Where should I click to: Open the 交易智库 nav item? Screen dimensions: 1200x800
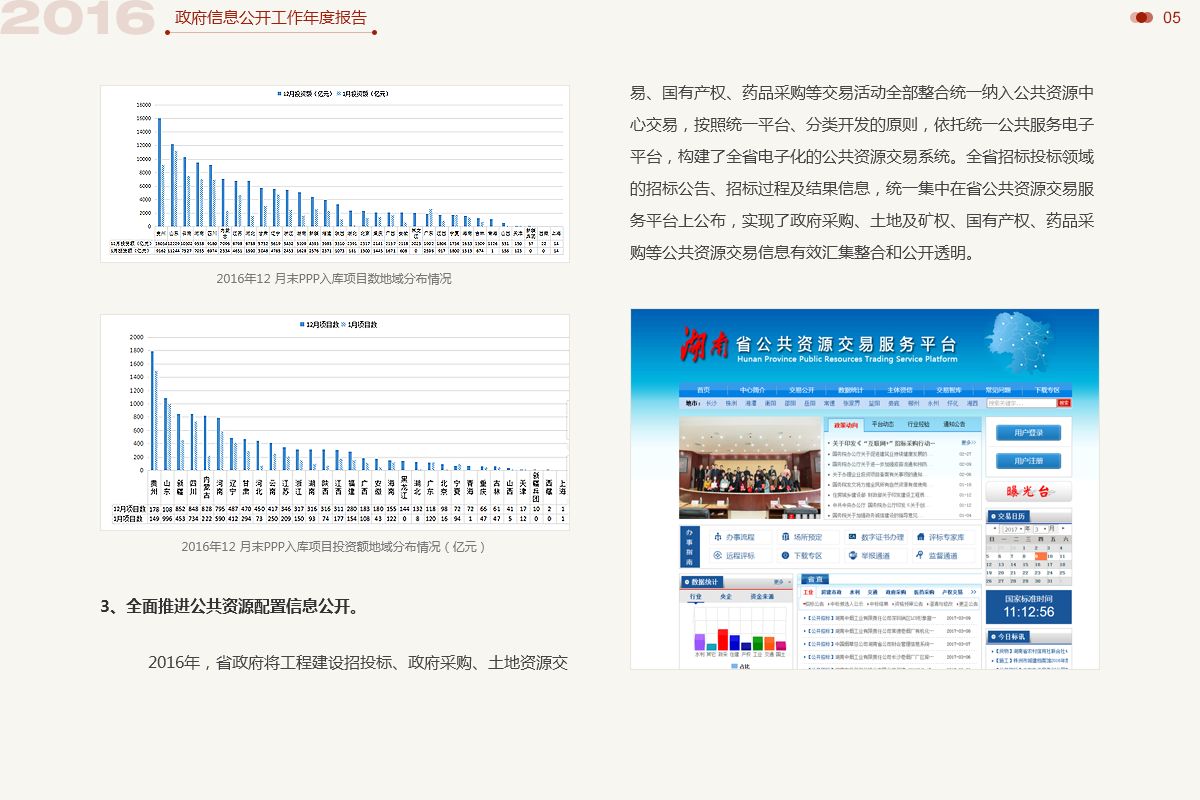point(949,390)
